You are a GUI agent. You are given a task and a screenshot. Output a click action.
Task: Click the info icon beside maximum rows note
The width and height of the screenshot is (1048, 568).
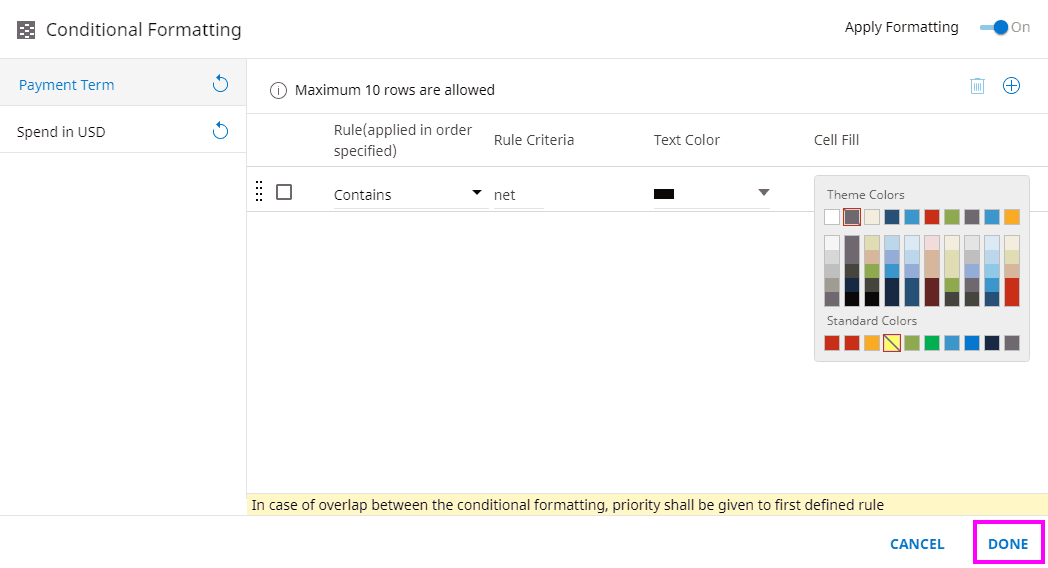[278, 90]
